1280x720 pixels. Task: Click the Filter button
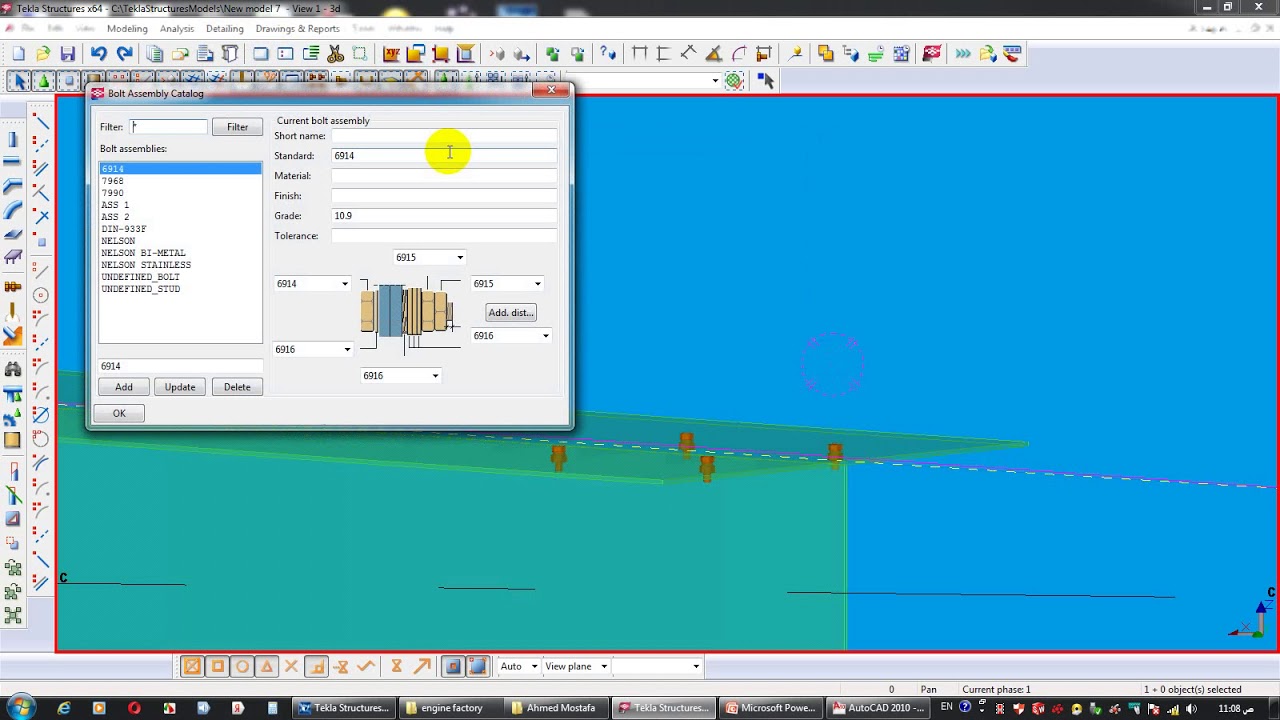point(237,127)
